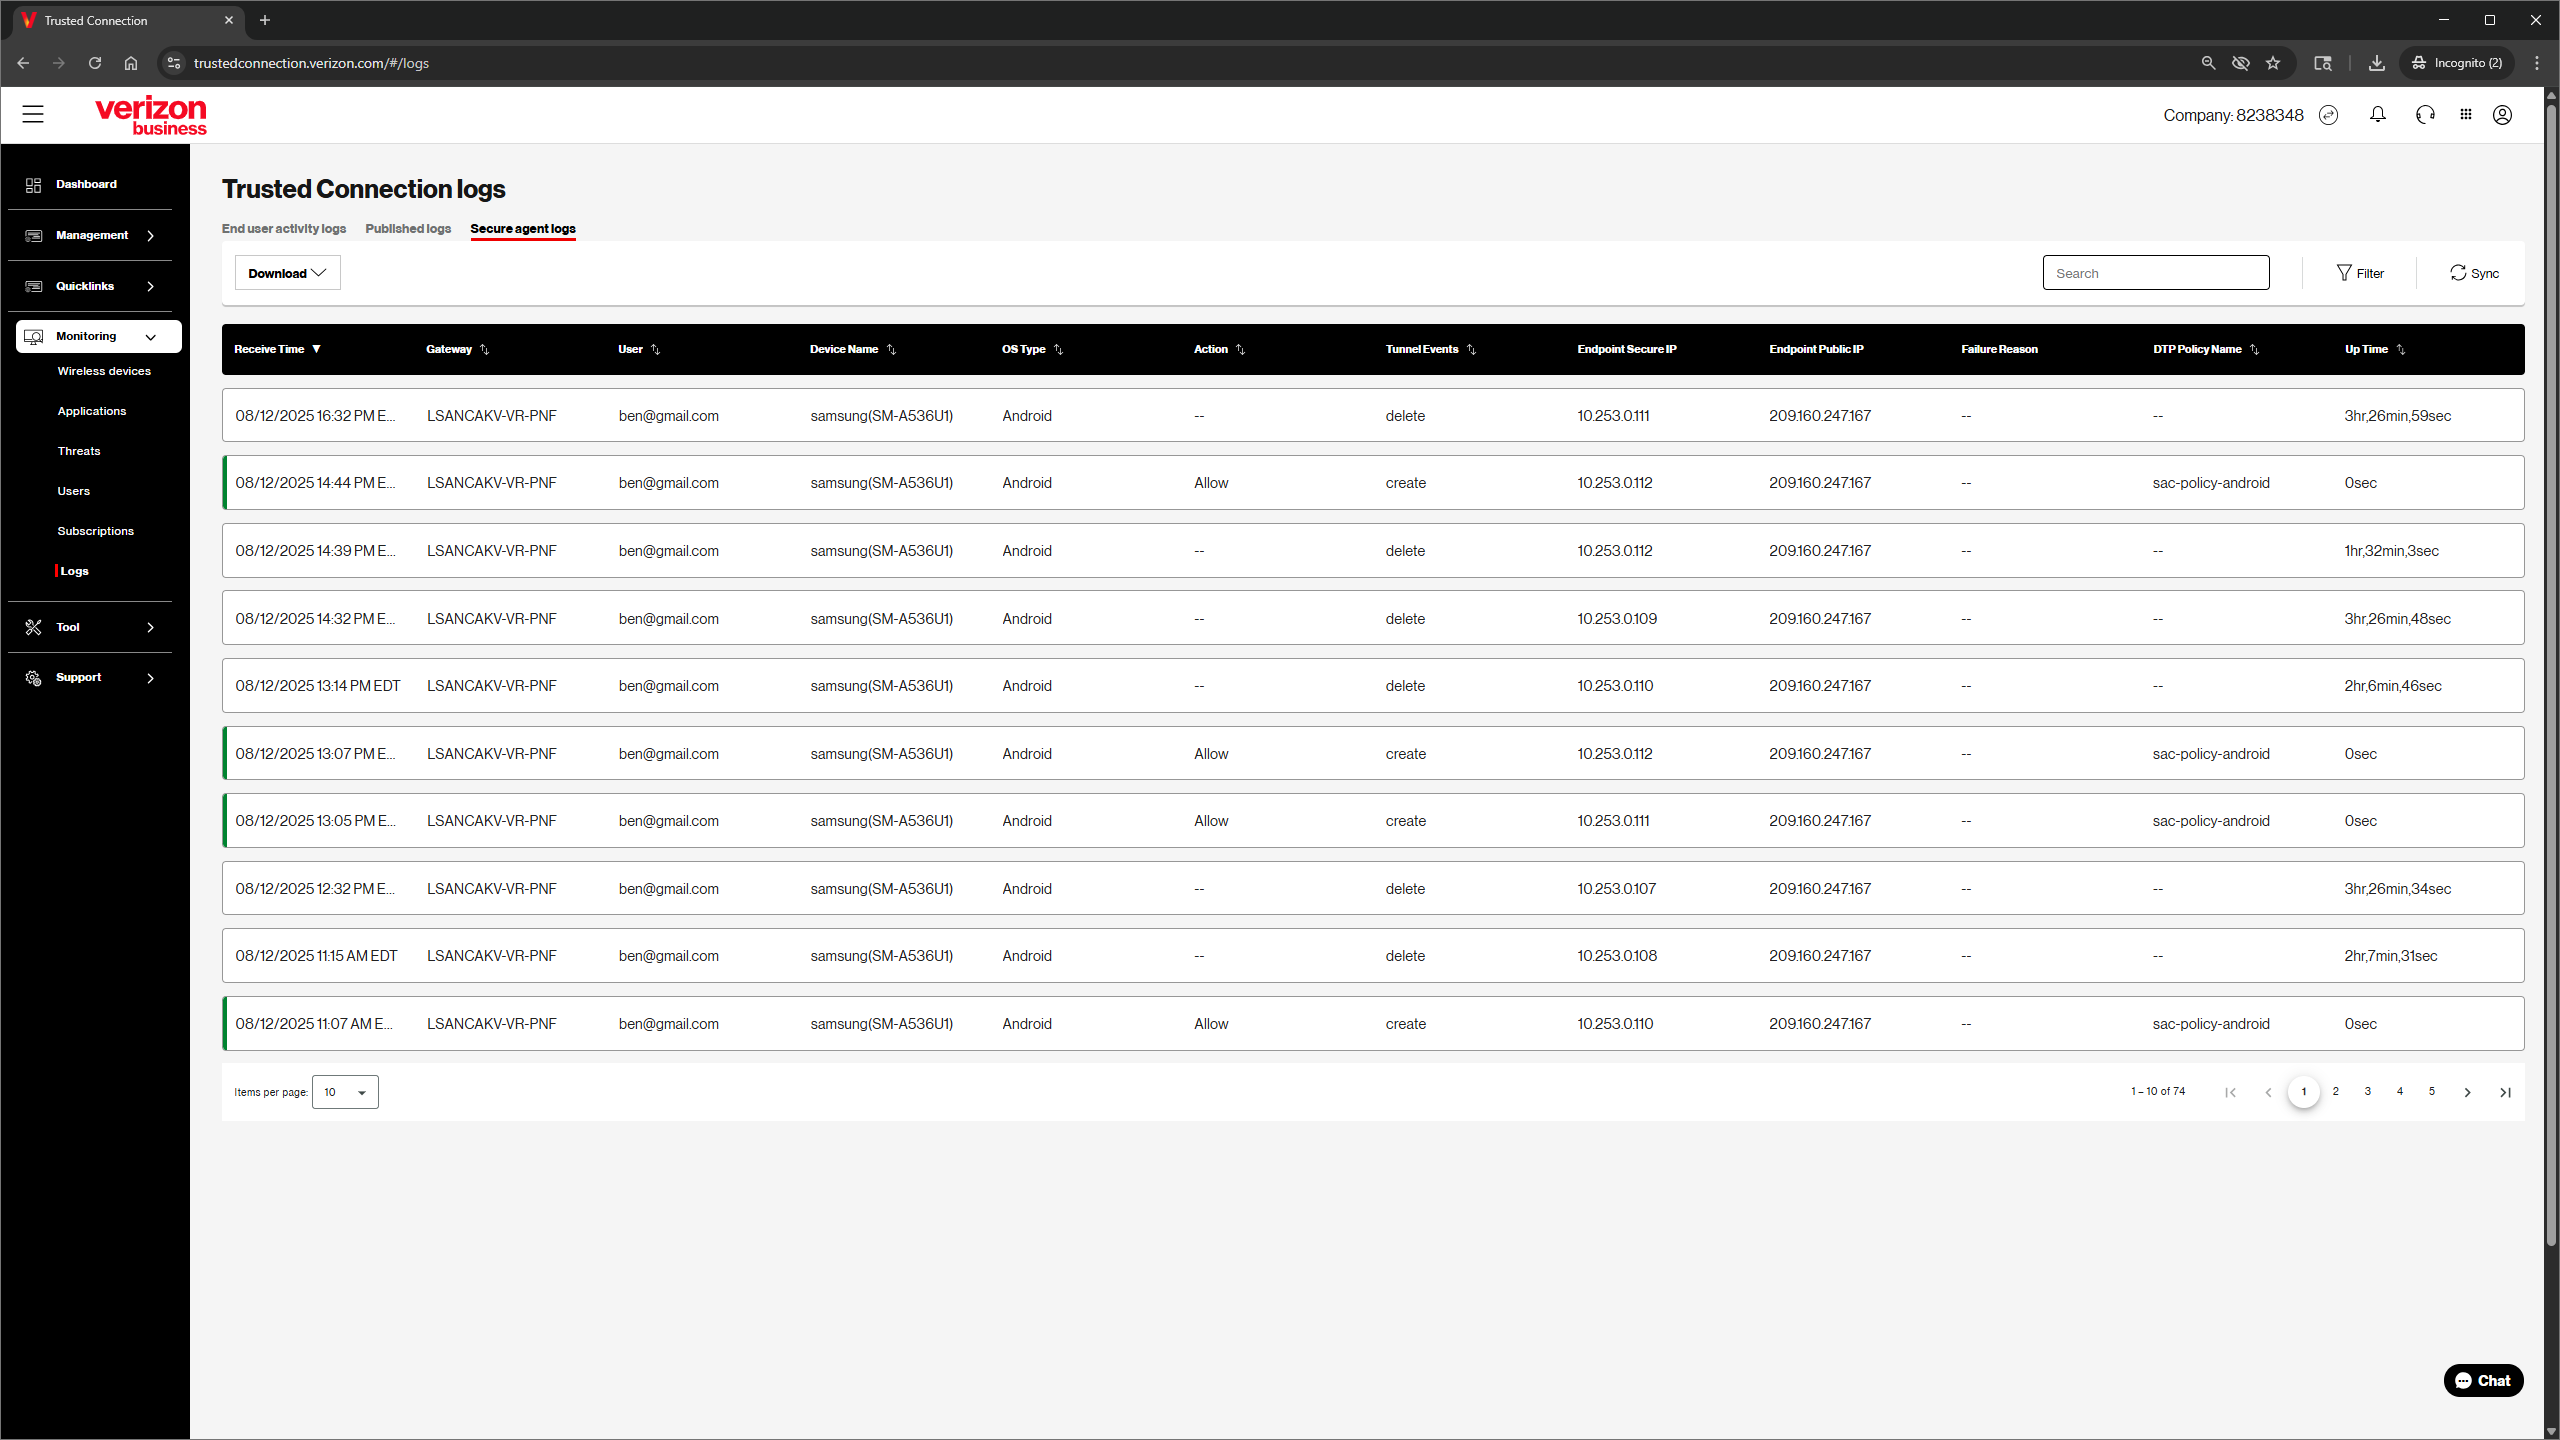
Task: Jump to the last page of results
Action: [x=2505, y=1092]
